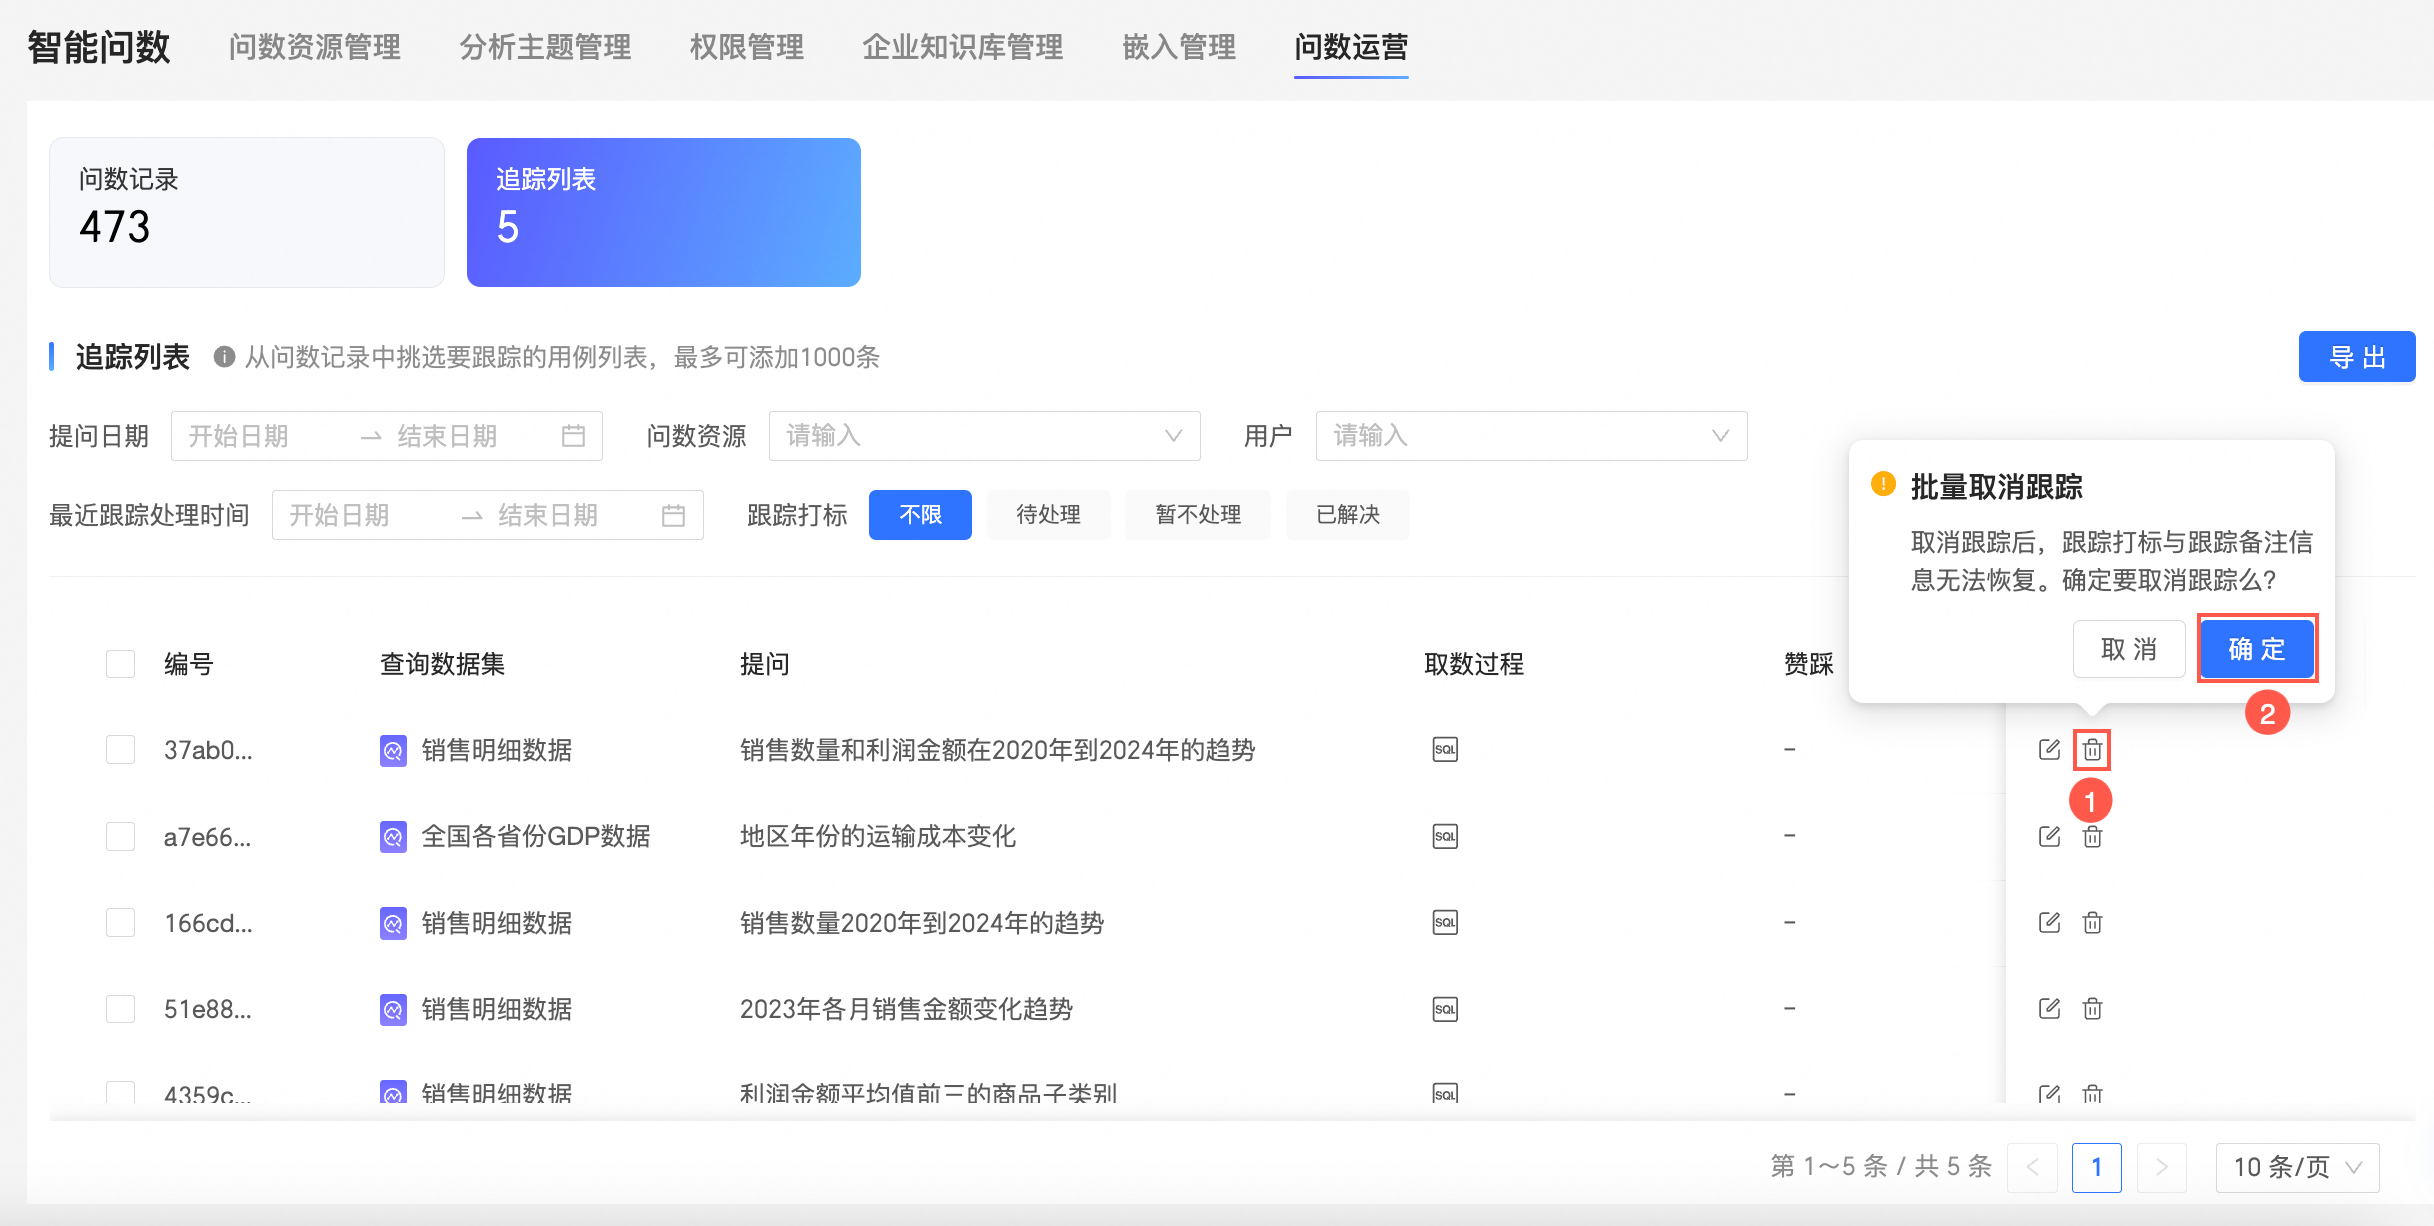Click edit icon for row 37ab0...
The image size is (2434, 1226).
pyautogui.click(x=2049, y=749)
